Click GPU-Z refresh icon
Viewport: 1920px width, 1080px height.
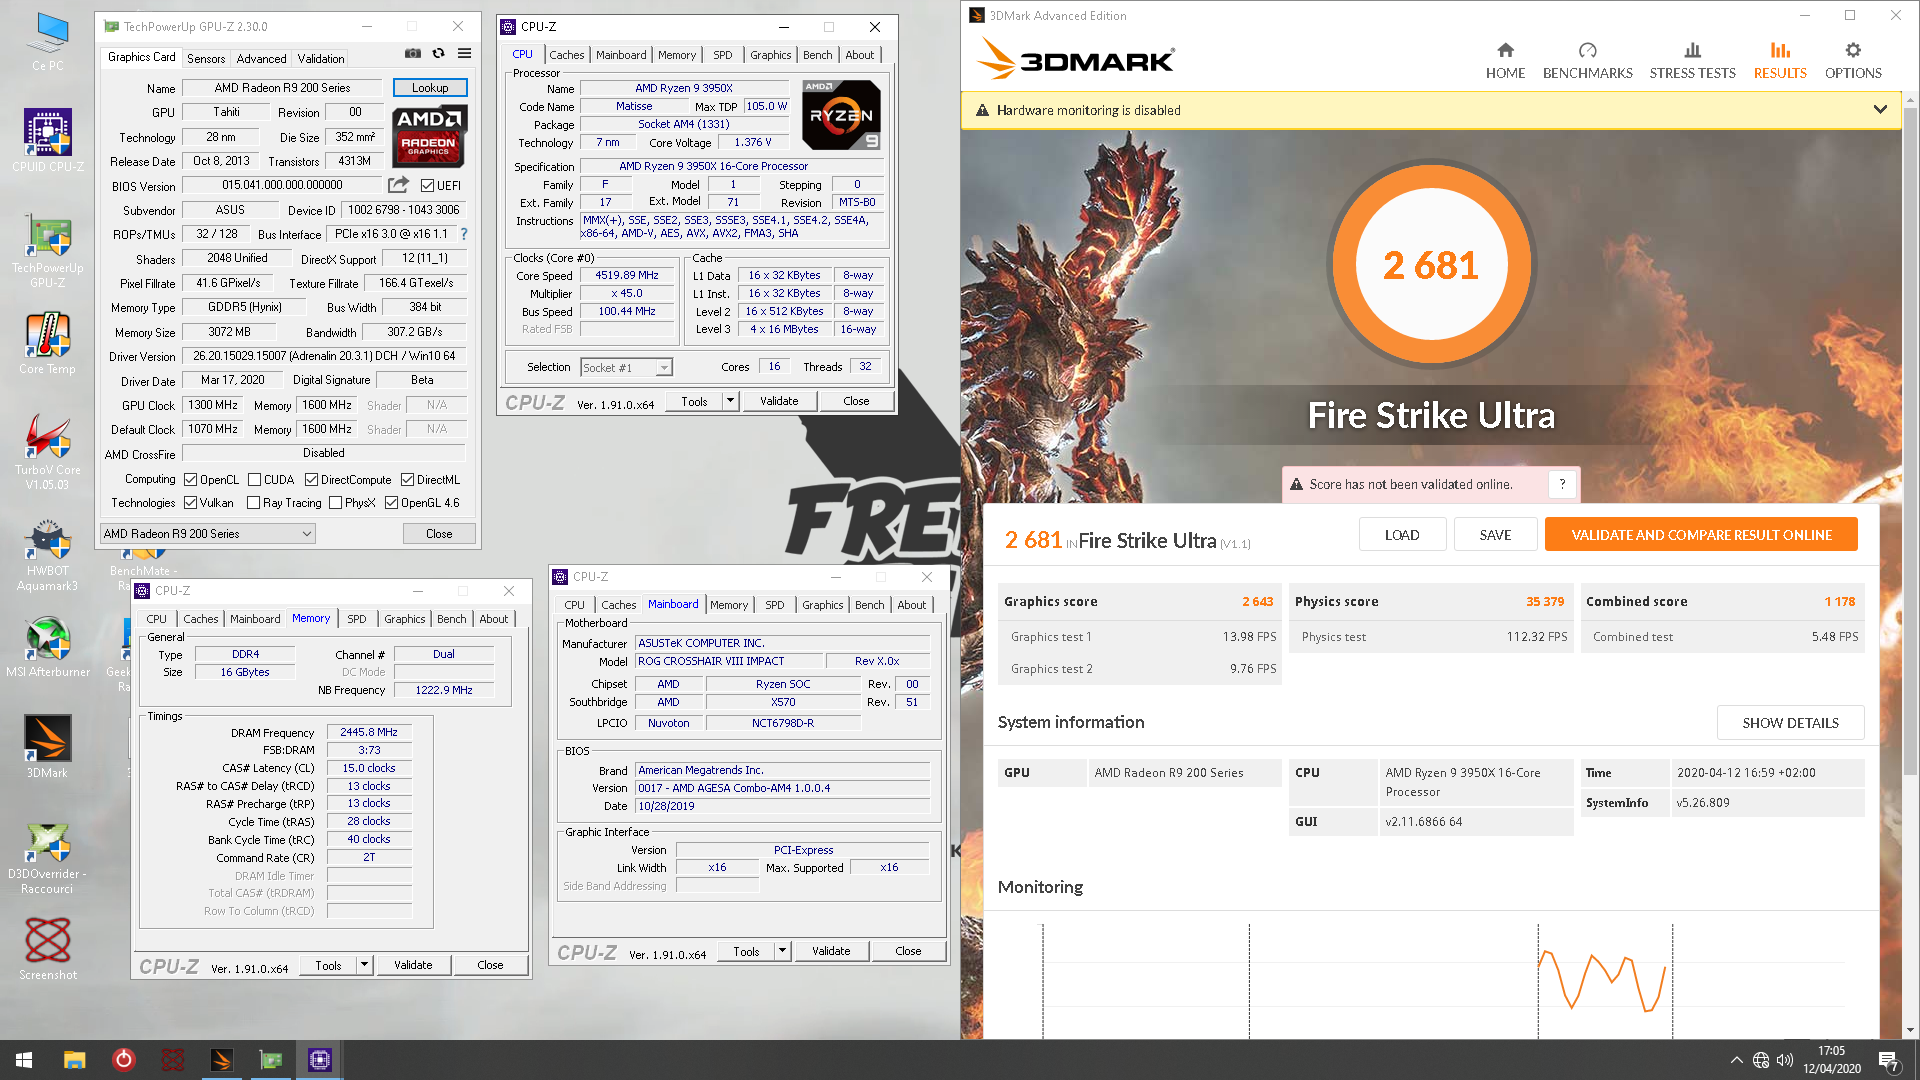pyautogui.click(x=438, y=53)
